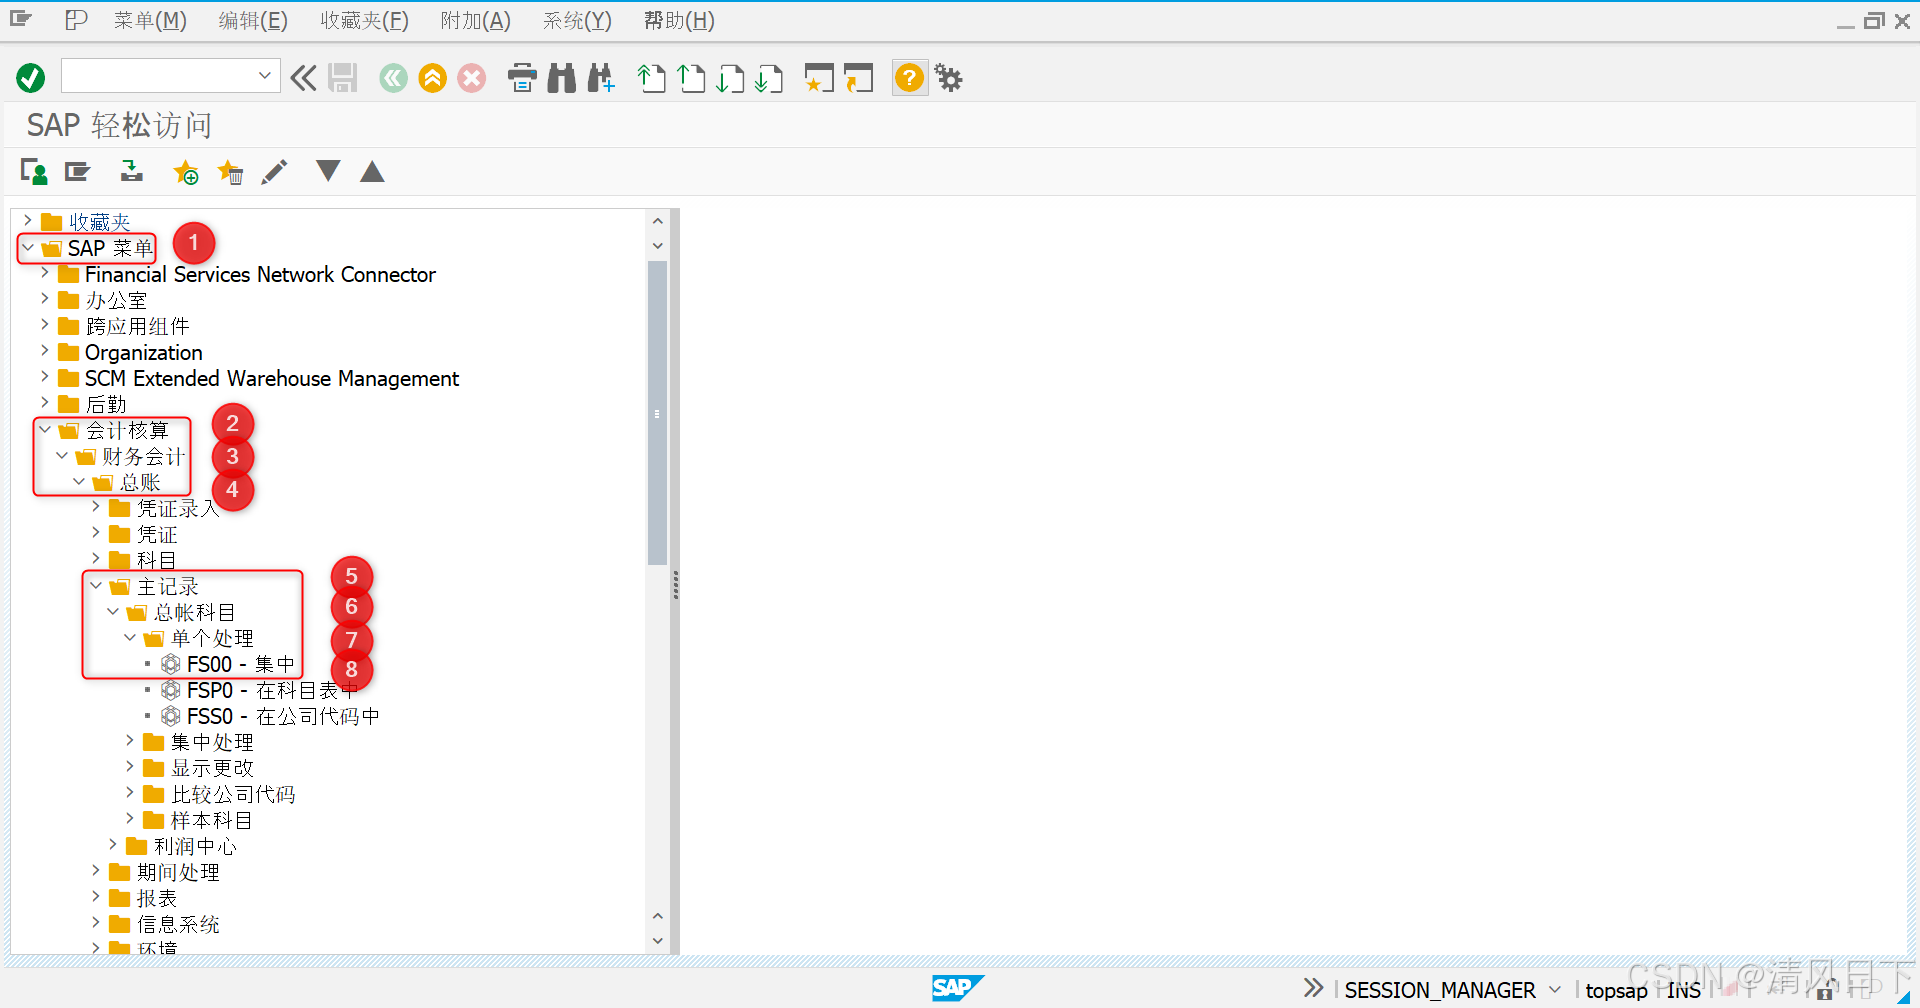Open the 系统(Y) menu
The height and width of the screenshot is (1008, 1920).
coord(577,21)
